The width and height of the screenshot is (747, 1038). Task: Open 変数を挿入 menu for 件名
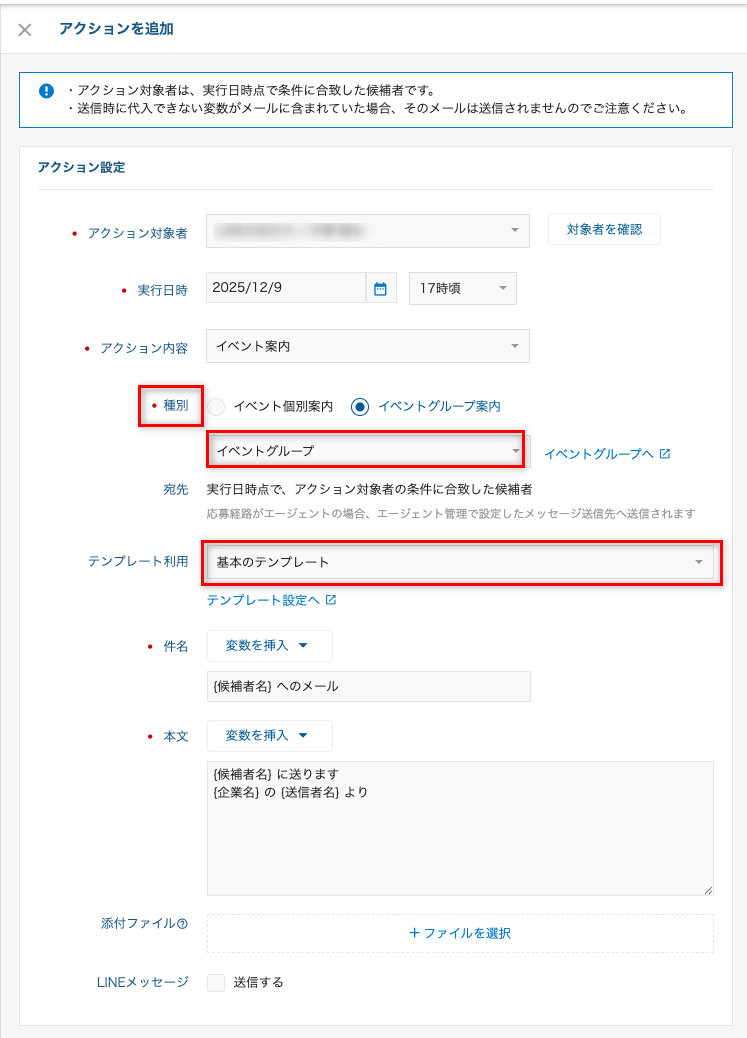(269, 646)
